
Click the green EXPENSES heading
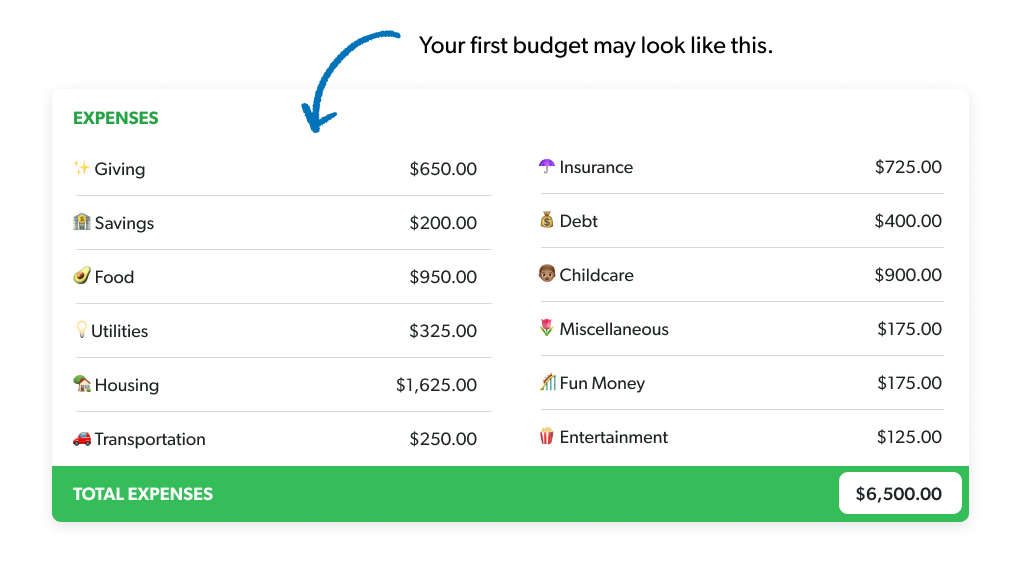point(116,118)
